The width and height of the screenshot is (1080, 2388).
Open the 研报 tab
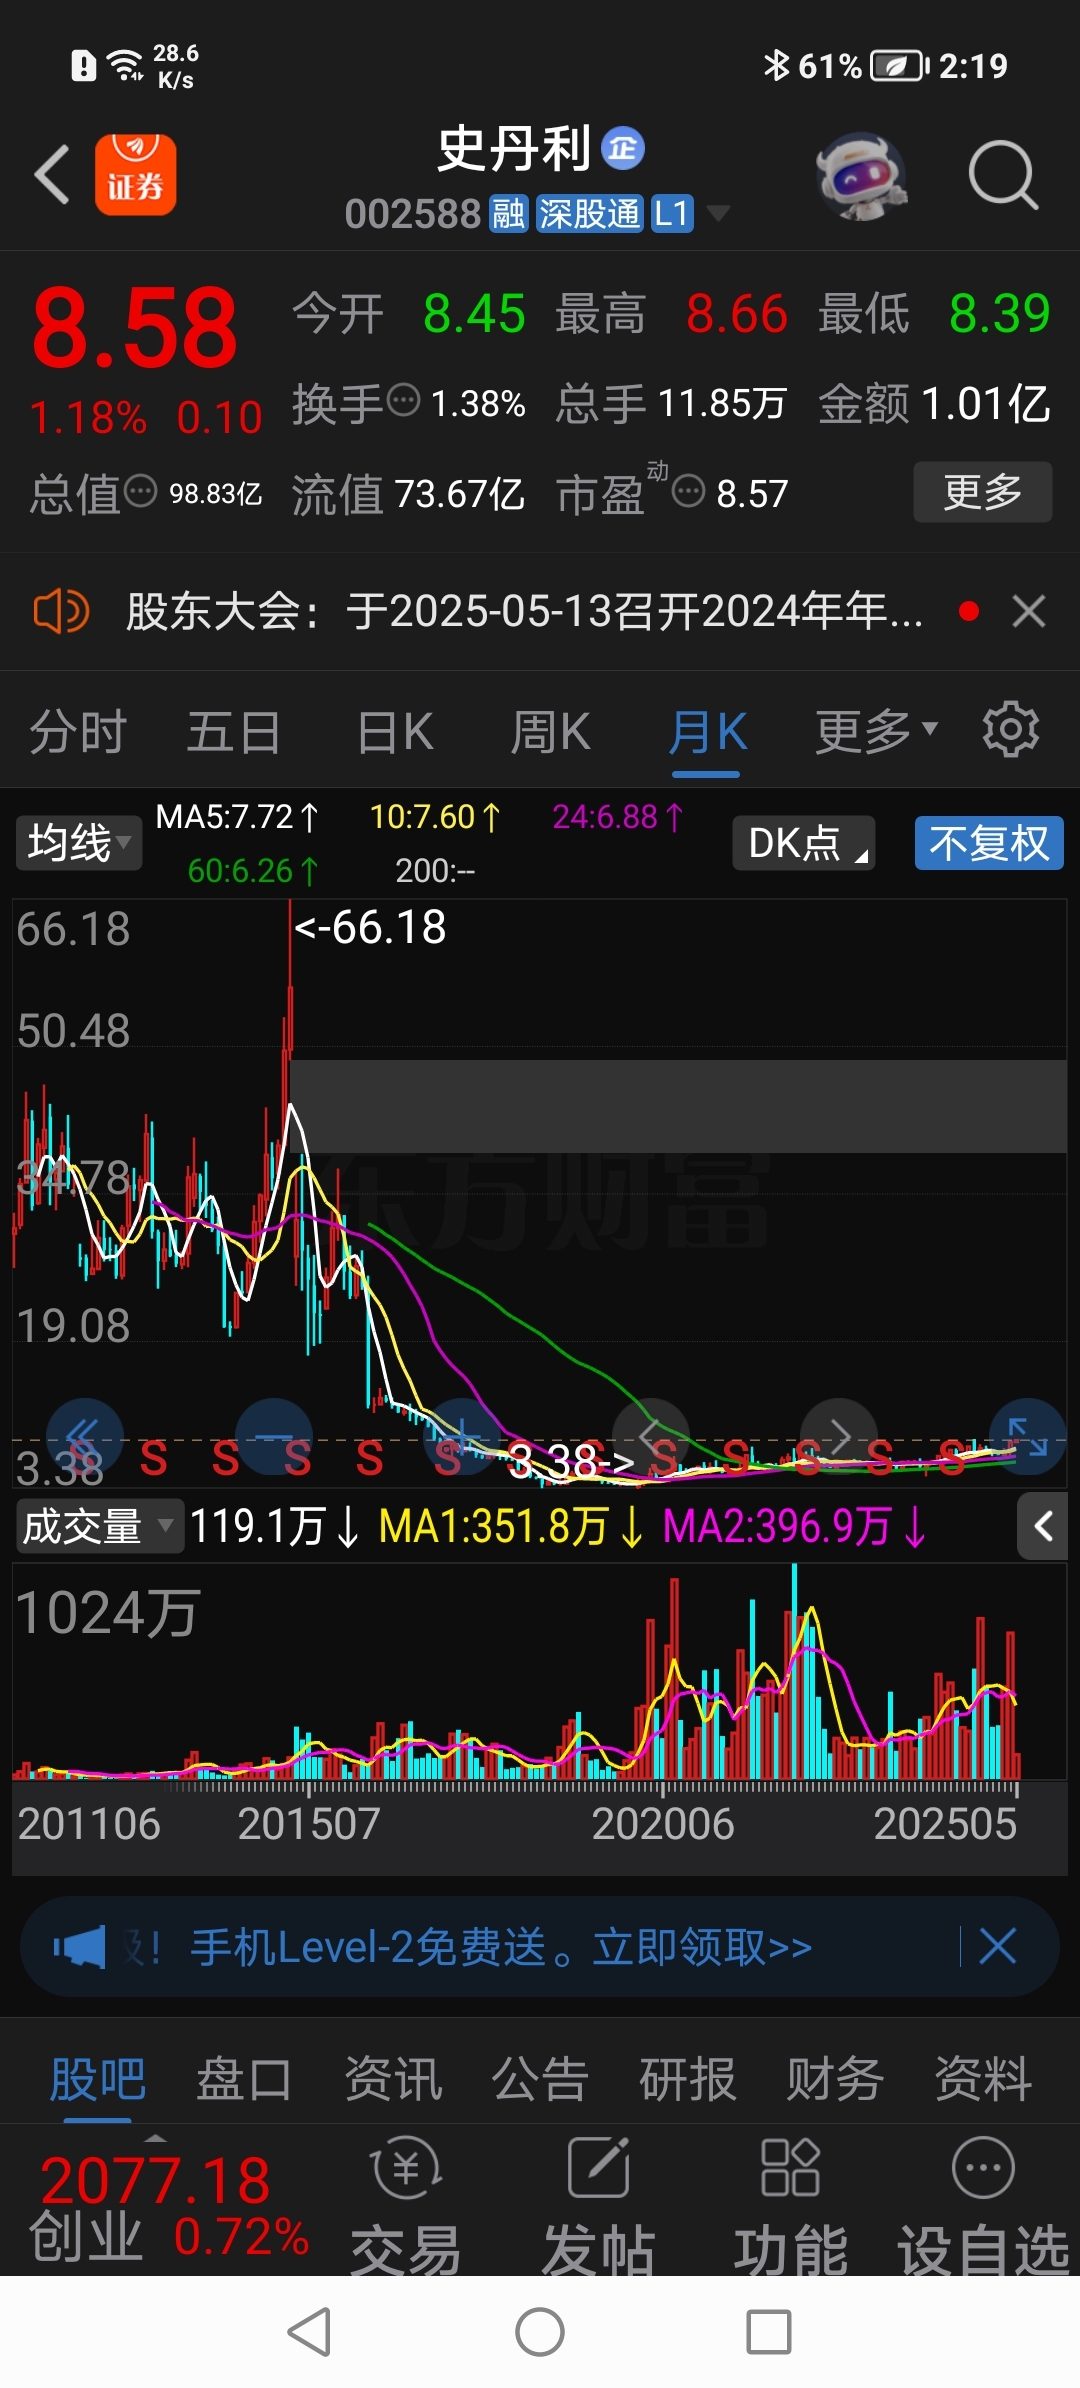point(688,2079)
